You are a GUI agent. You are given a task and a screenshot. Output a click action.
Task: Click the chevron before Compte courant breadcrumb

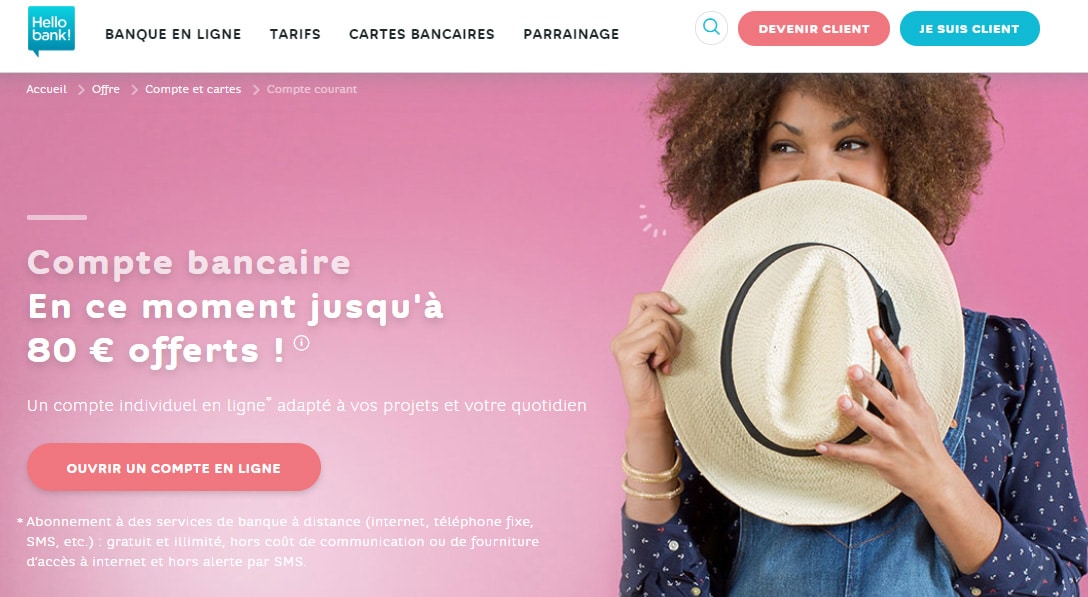coord(255,90)
